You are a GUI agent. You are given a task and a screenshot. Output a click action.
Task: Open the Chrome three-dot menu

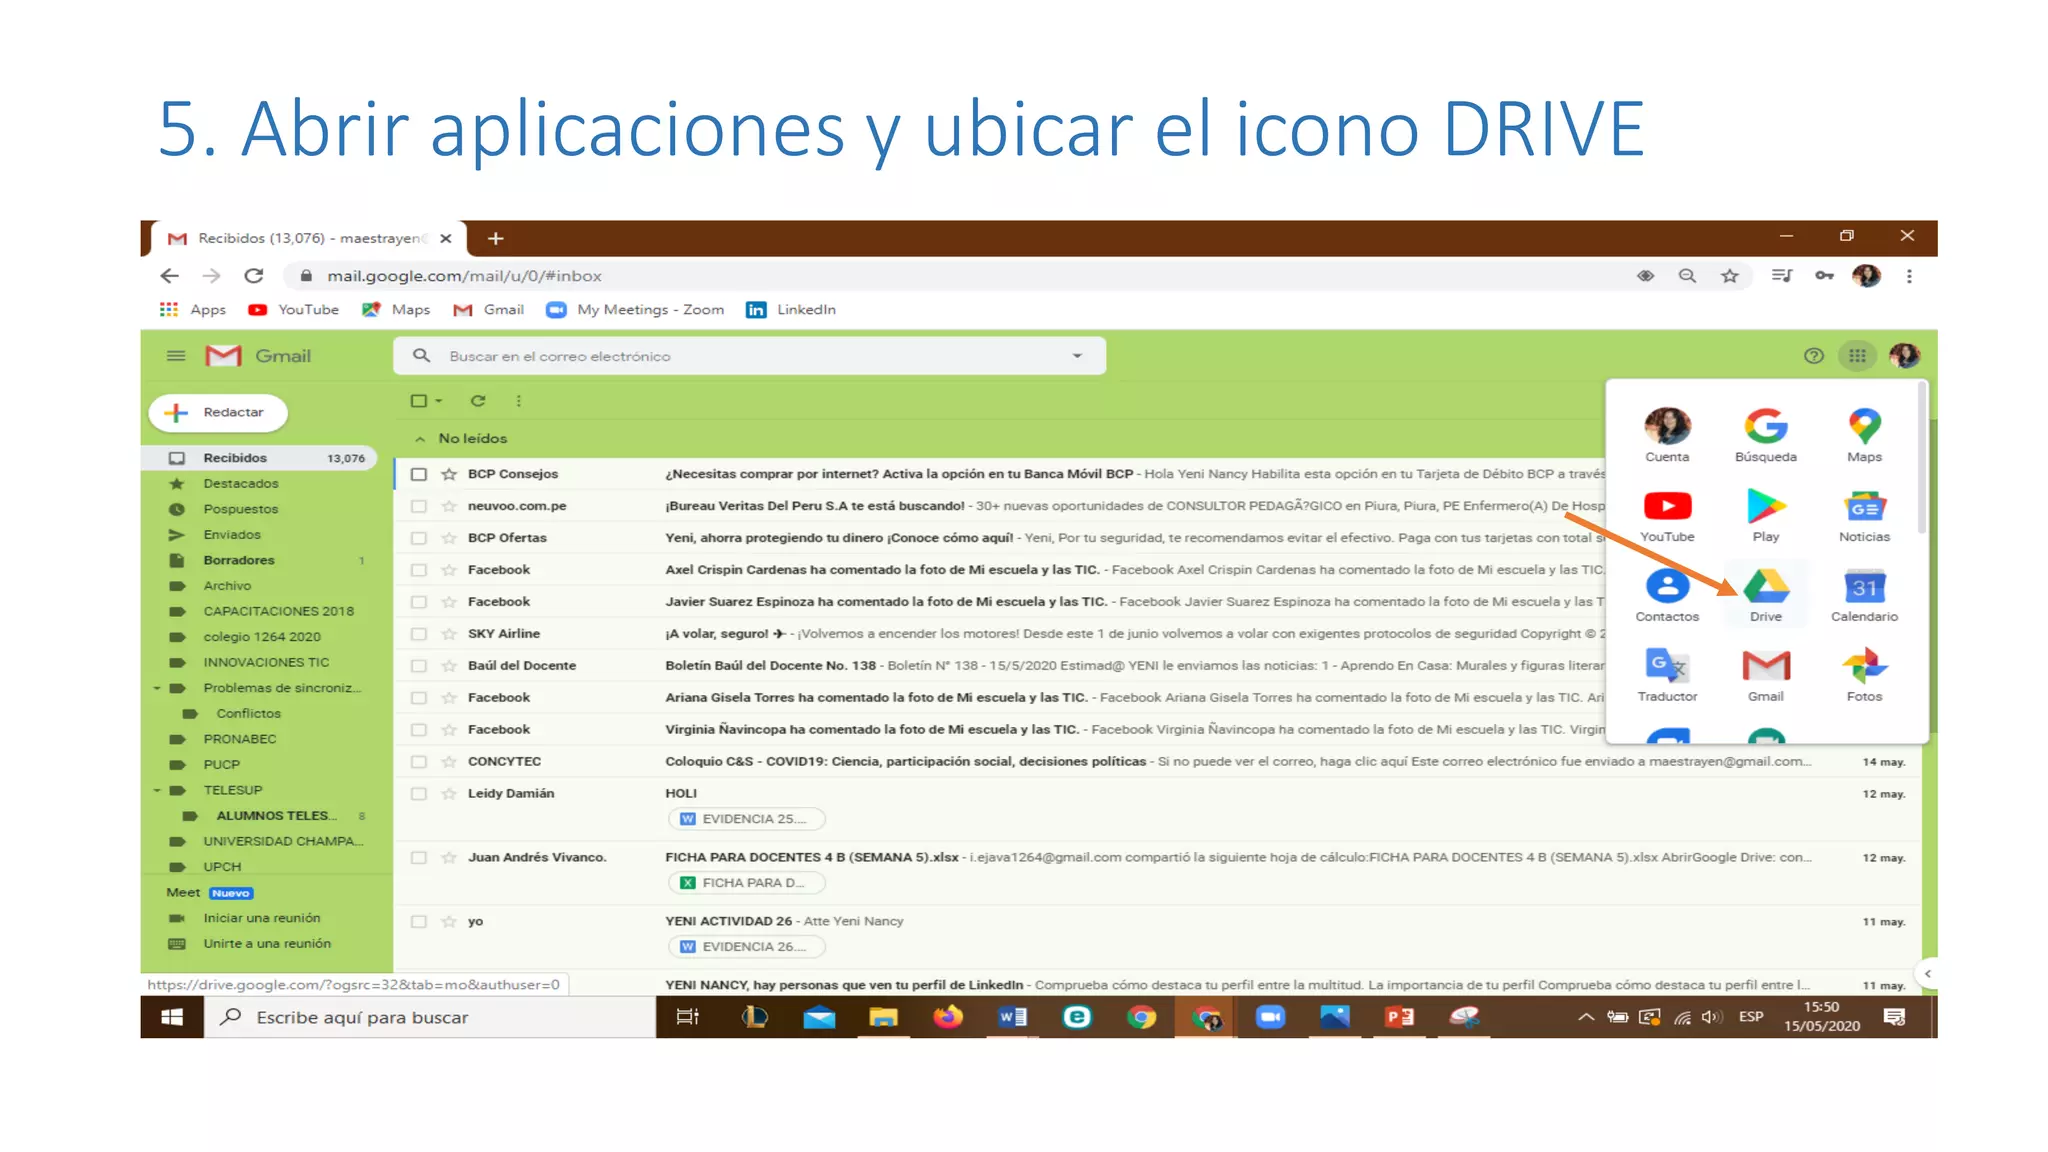coord(1909,276)
